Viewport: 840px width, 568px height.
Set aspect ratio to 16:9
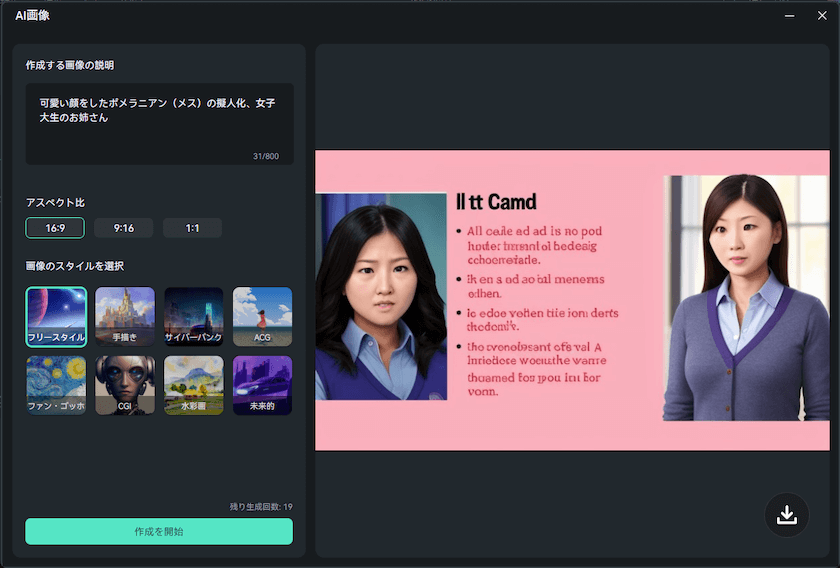55,228
